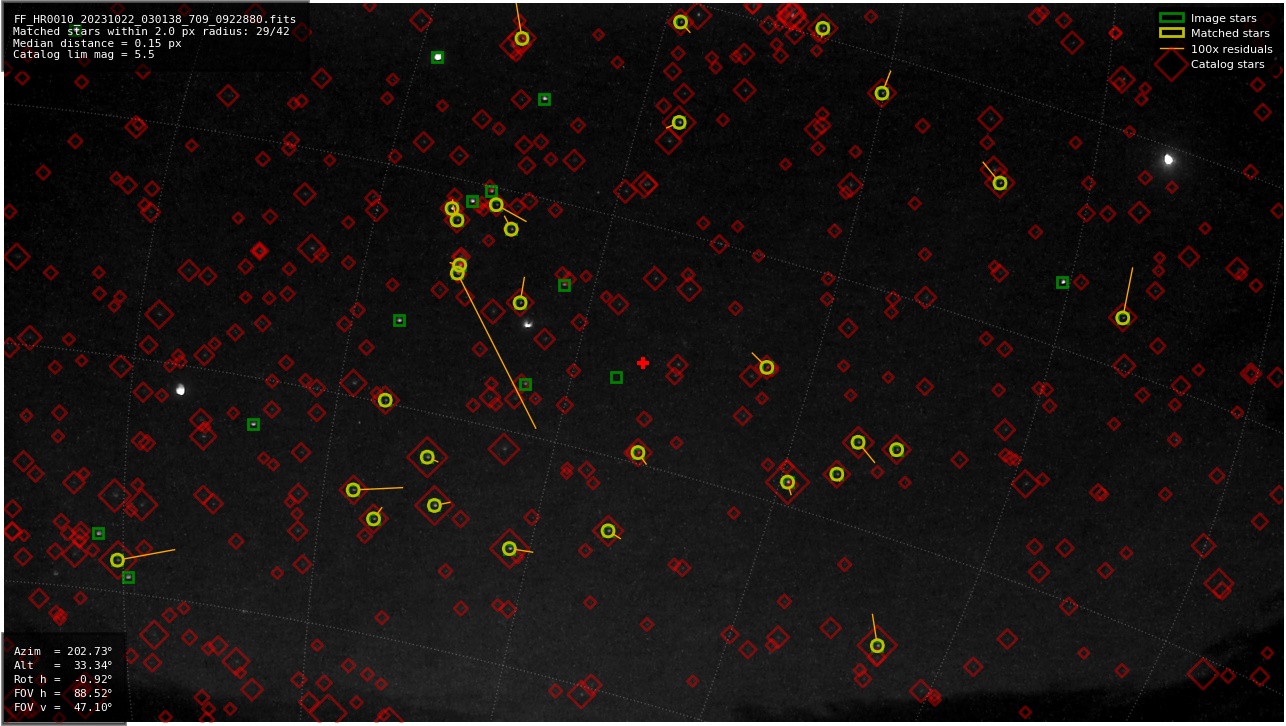Click the 'Catalog stars' legend label
Image resolution: width=1286 pixels, height=726 pixels.
click(x=1227, y=64)
